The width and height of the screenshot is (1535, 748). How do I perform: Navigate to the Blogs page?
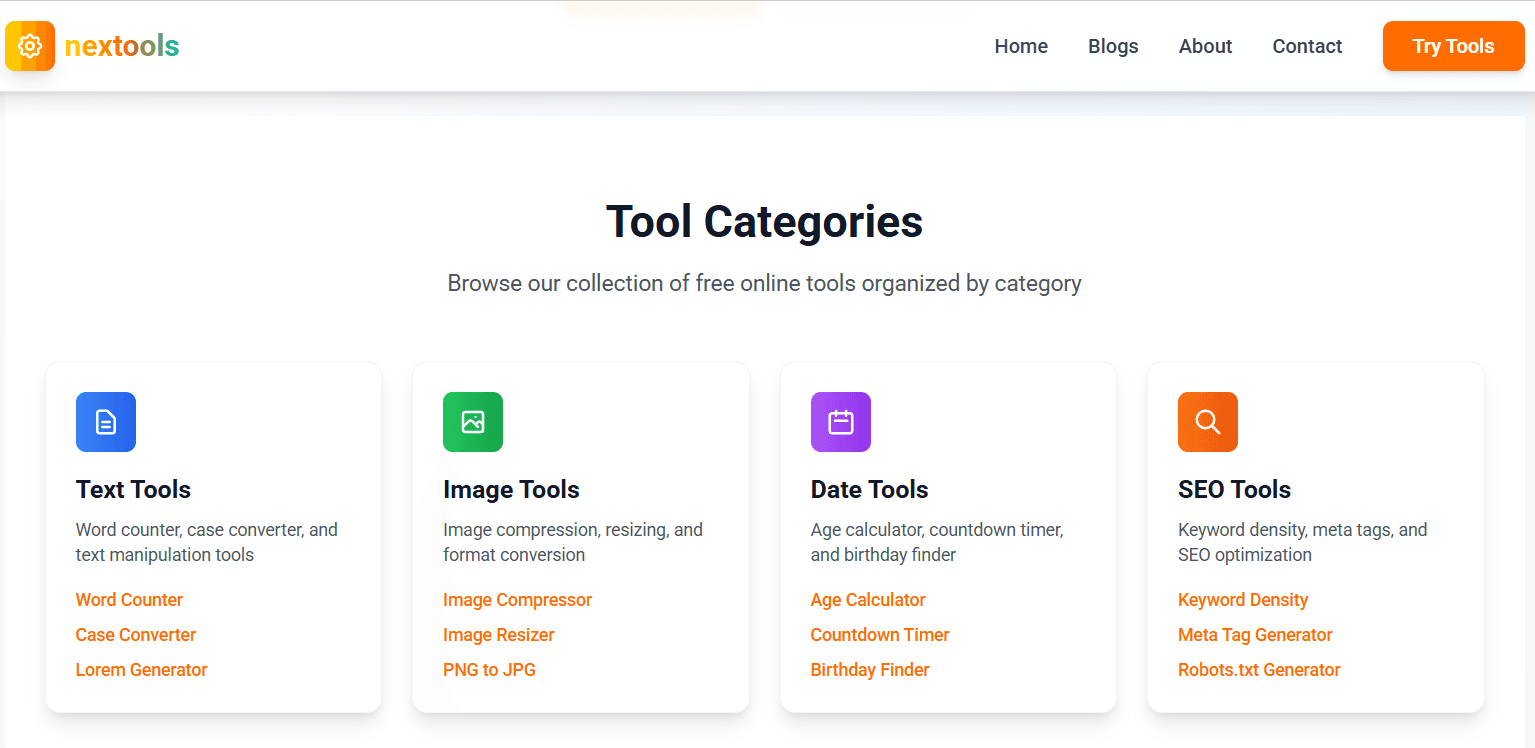click(x=1112, y=46)
